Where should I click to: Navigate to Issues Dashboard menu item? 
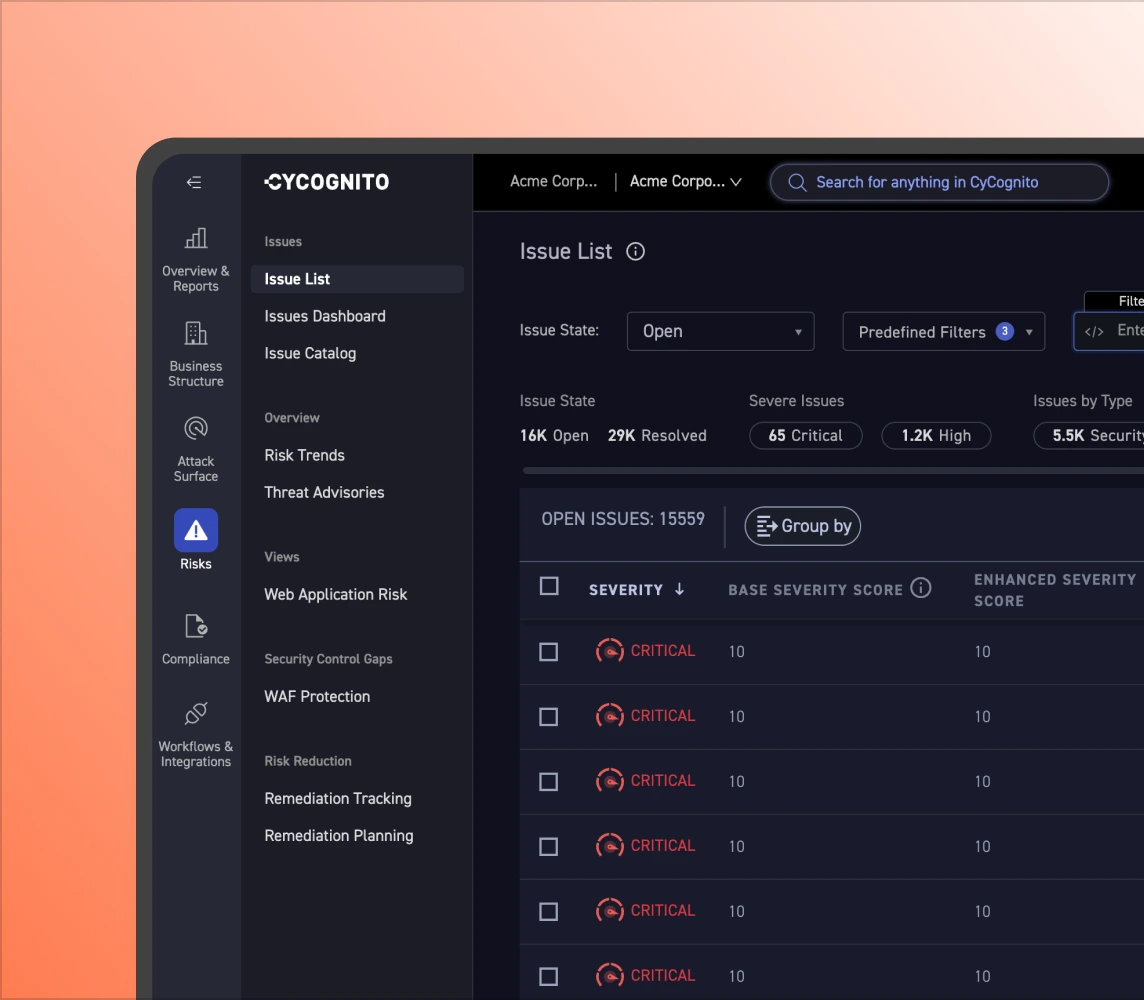tap(325, 316)
